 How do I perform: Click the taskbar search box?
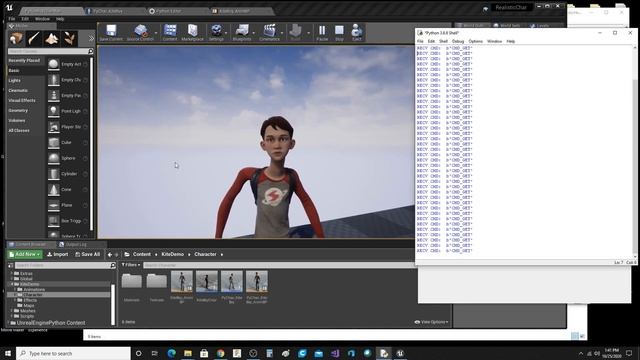73,353
